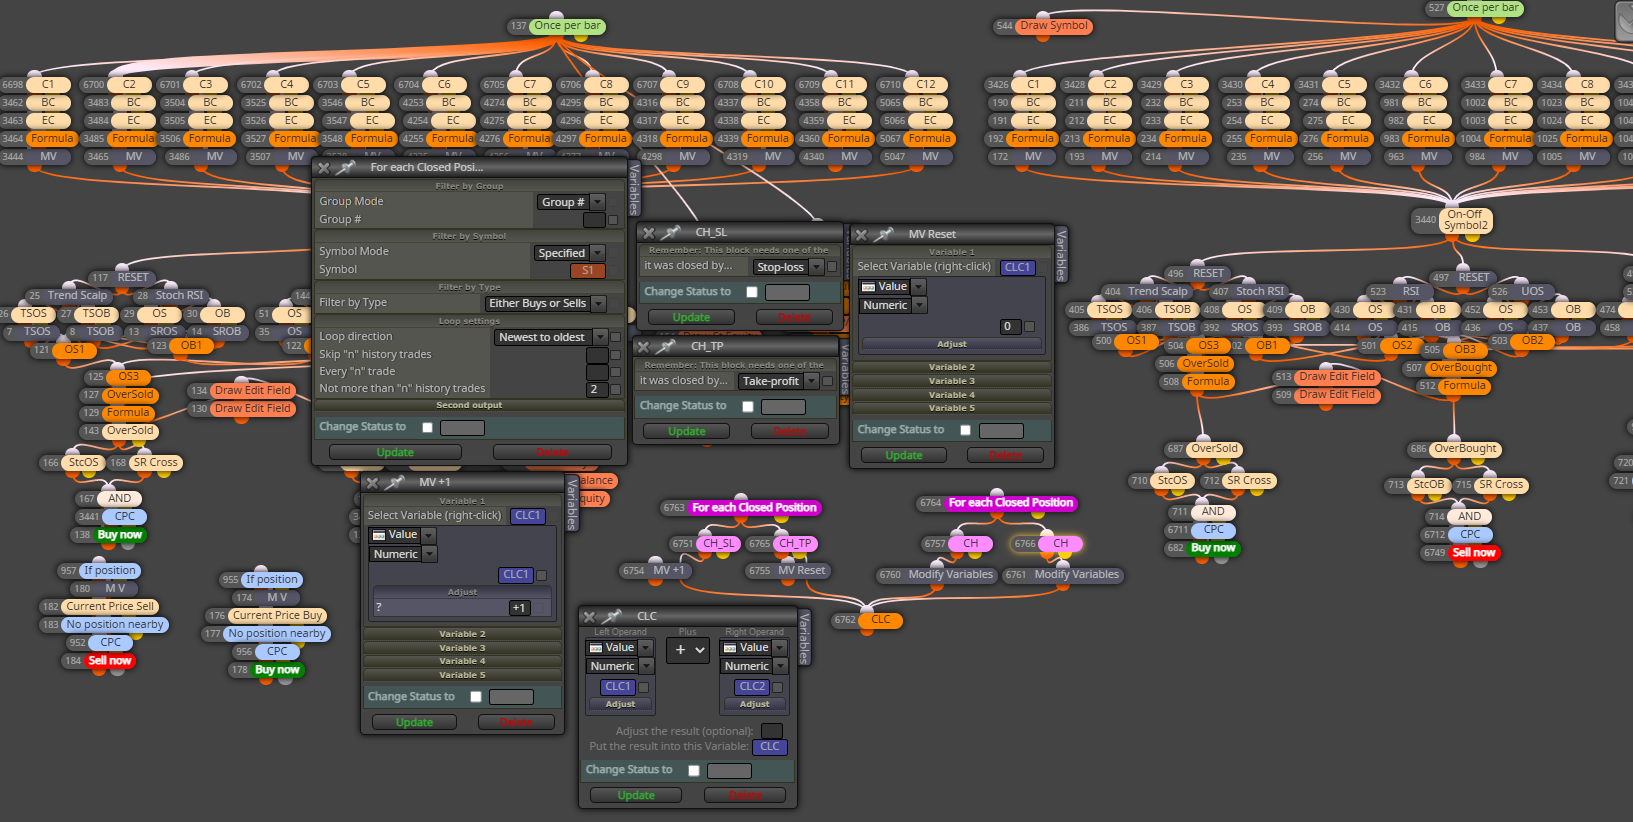Click Delete in CLC panel

pyautogui.click(x=745, y=795)
